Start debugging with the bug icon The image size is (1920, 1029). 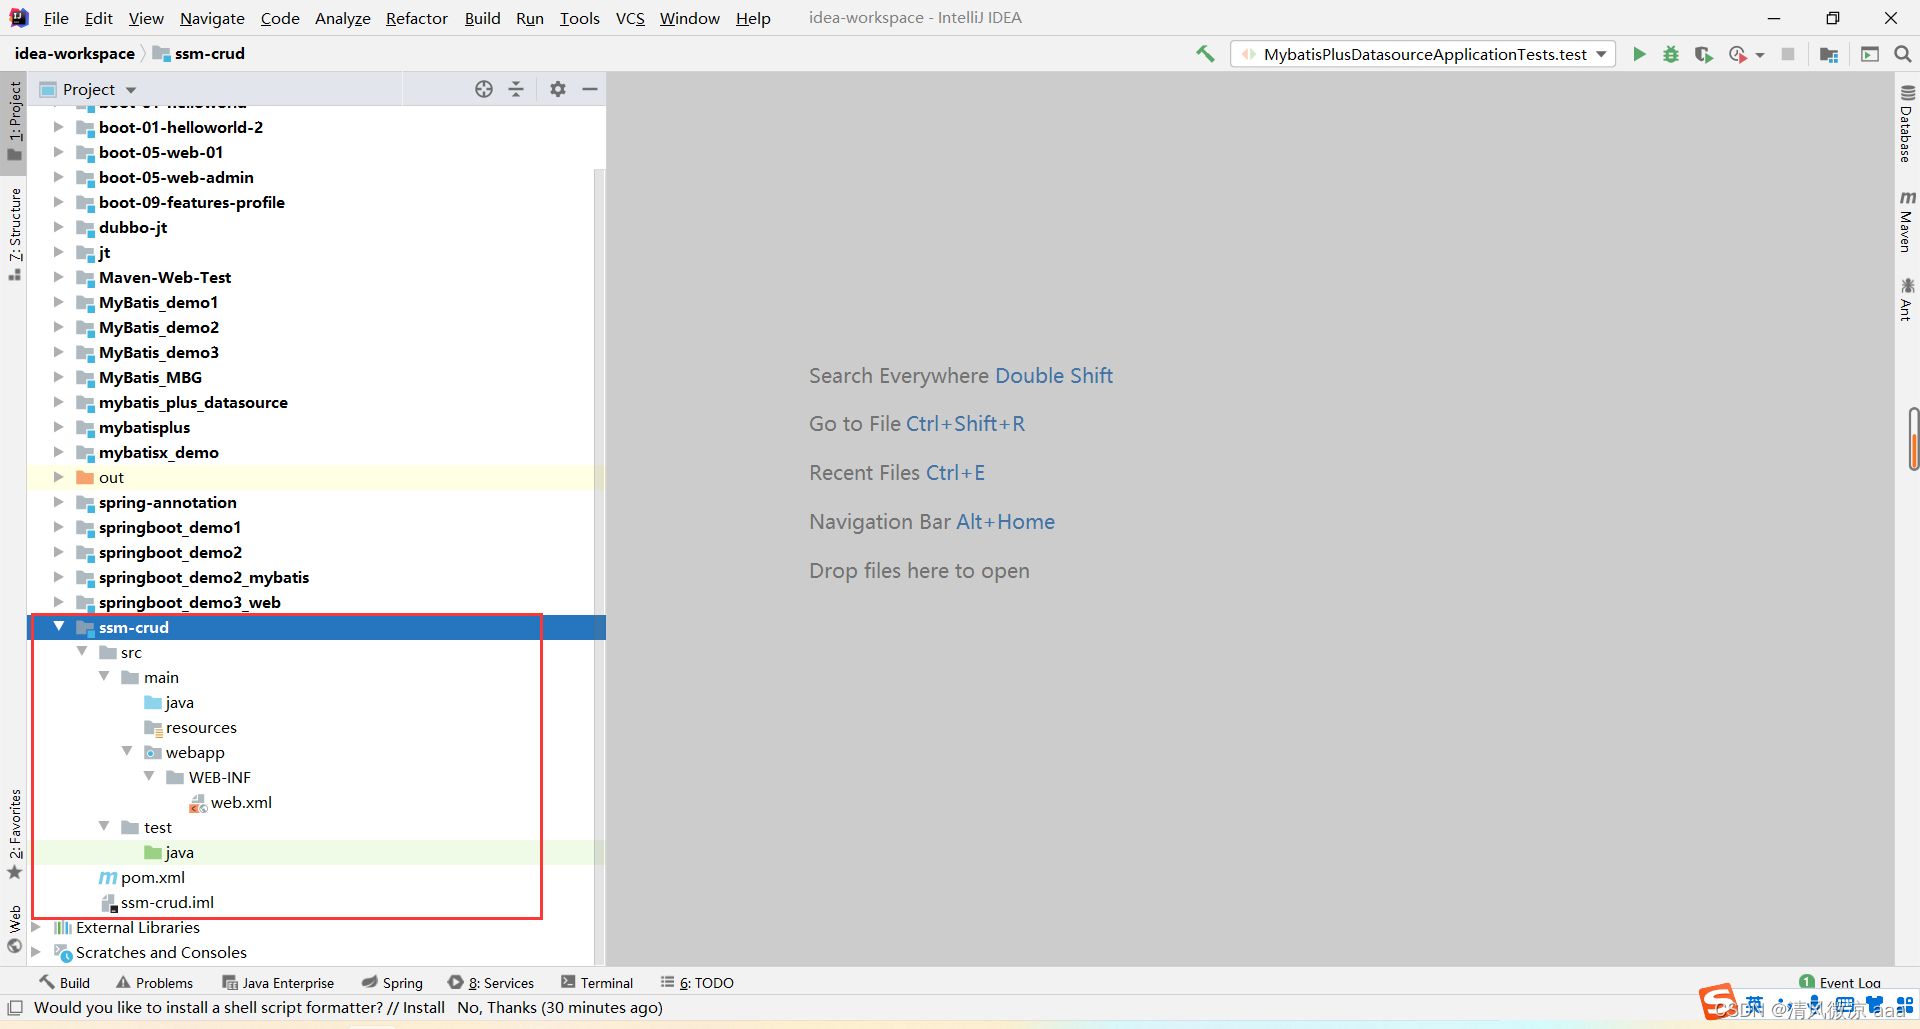[1671, 54]
